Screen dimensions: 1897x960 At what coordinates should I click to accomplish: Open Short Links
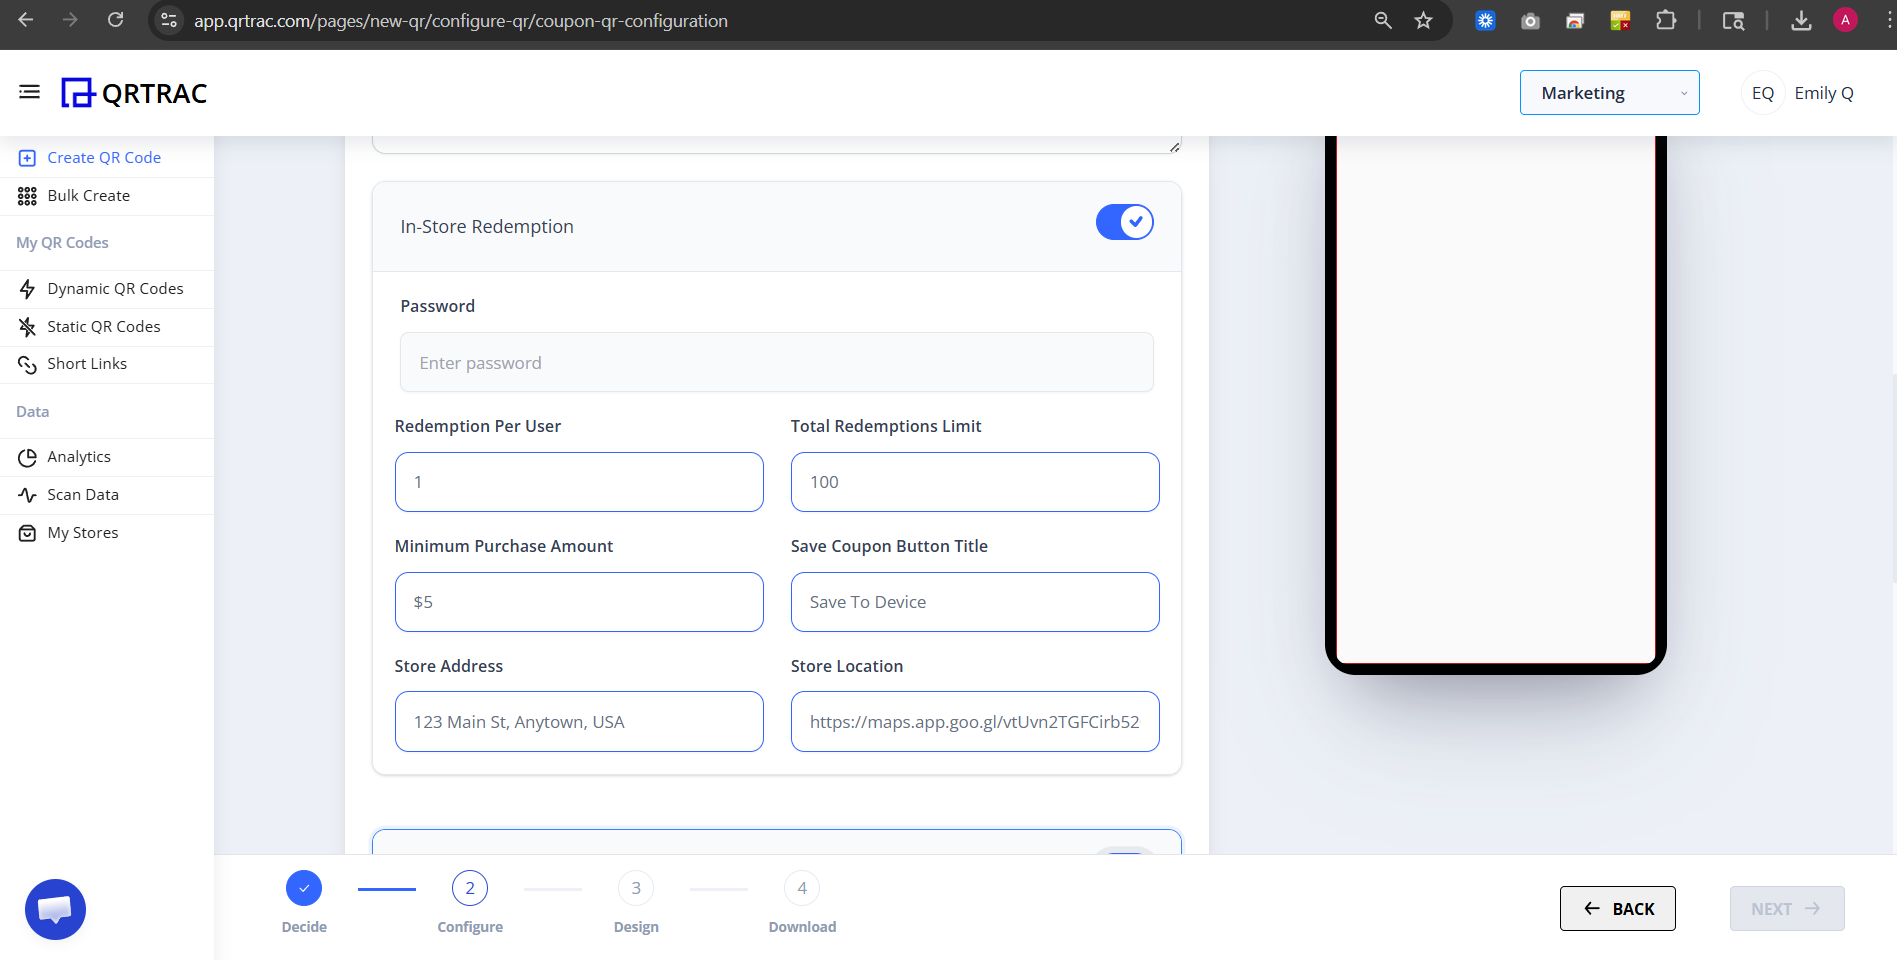pyautogui.click(x=87, y=363)
